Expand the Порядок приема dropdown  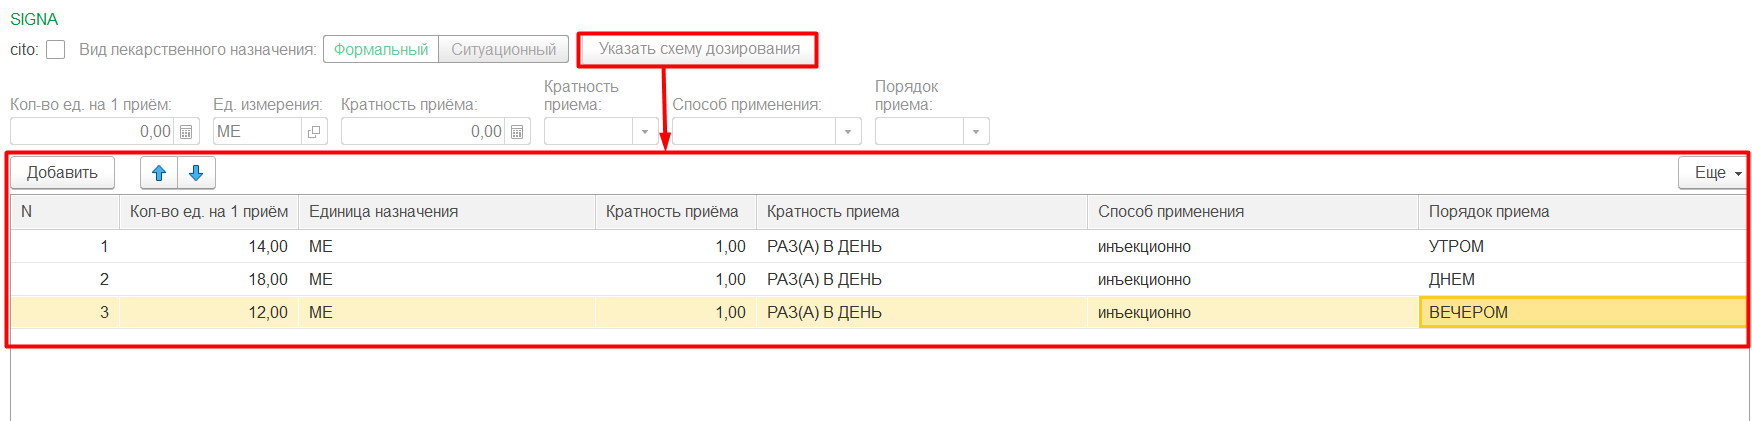pyautogui.click(x=976, y=132)
